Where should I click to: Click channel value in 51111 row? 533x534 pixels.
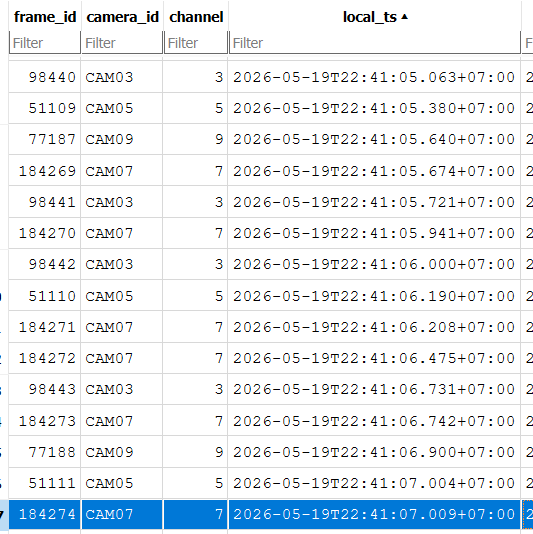click(219, 483)
